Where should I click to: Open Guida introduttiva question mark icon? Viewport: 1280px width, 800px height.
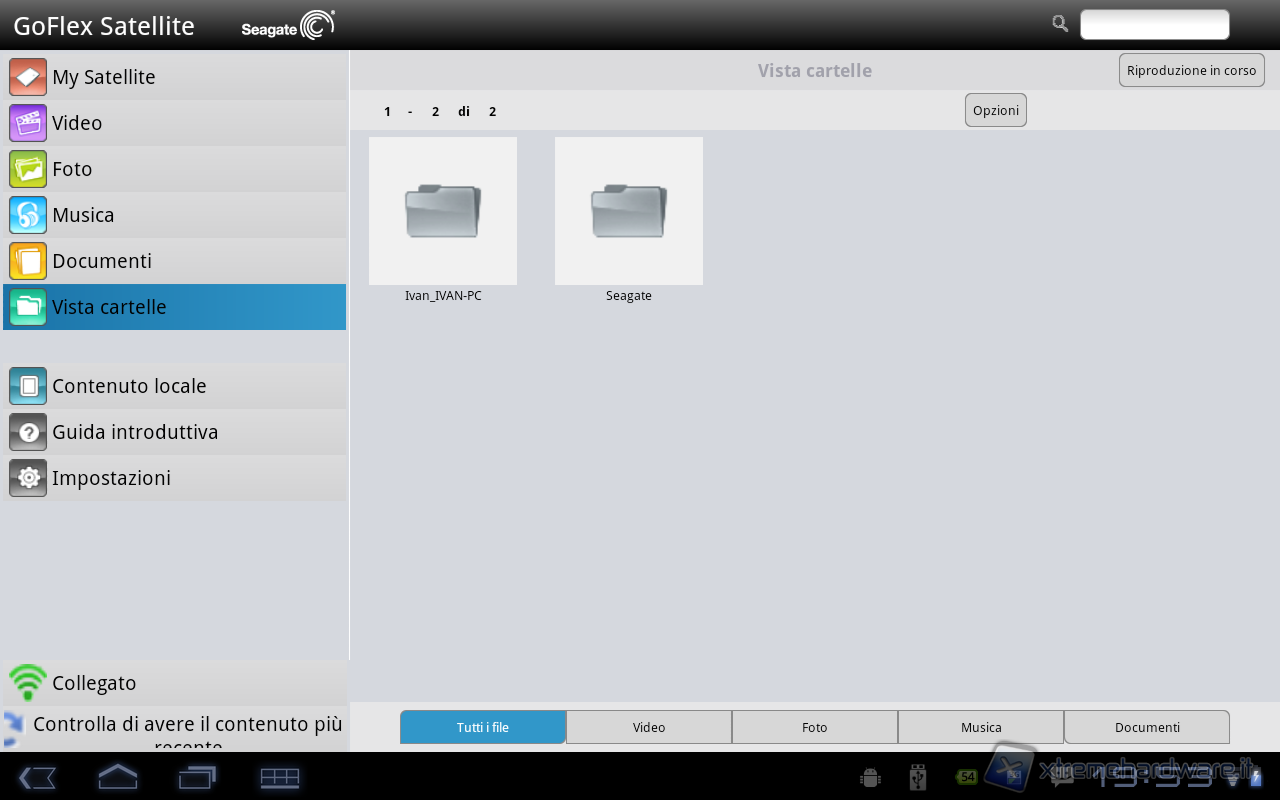click(28, 432)
